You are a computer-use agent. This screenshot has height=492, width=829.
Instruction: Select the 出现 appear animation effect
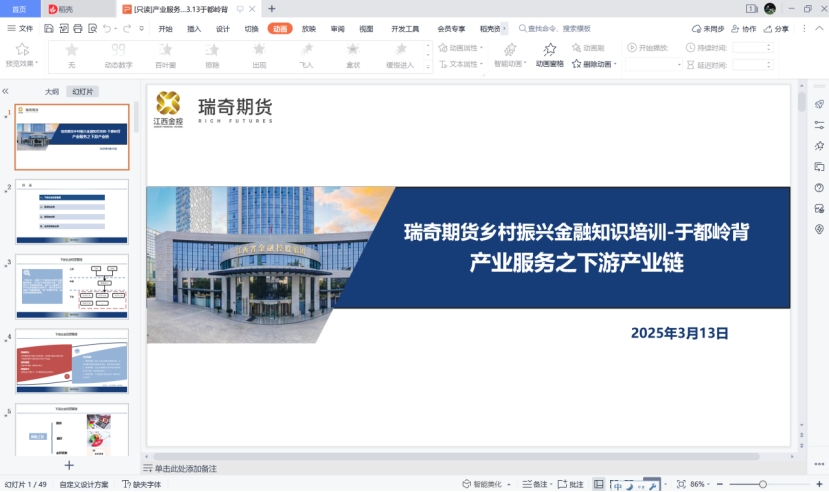point(259,55)
